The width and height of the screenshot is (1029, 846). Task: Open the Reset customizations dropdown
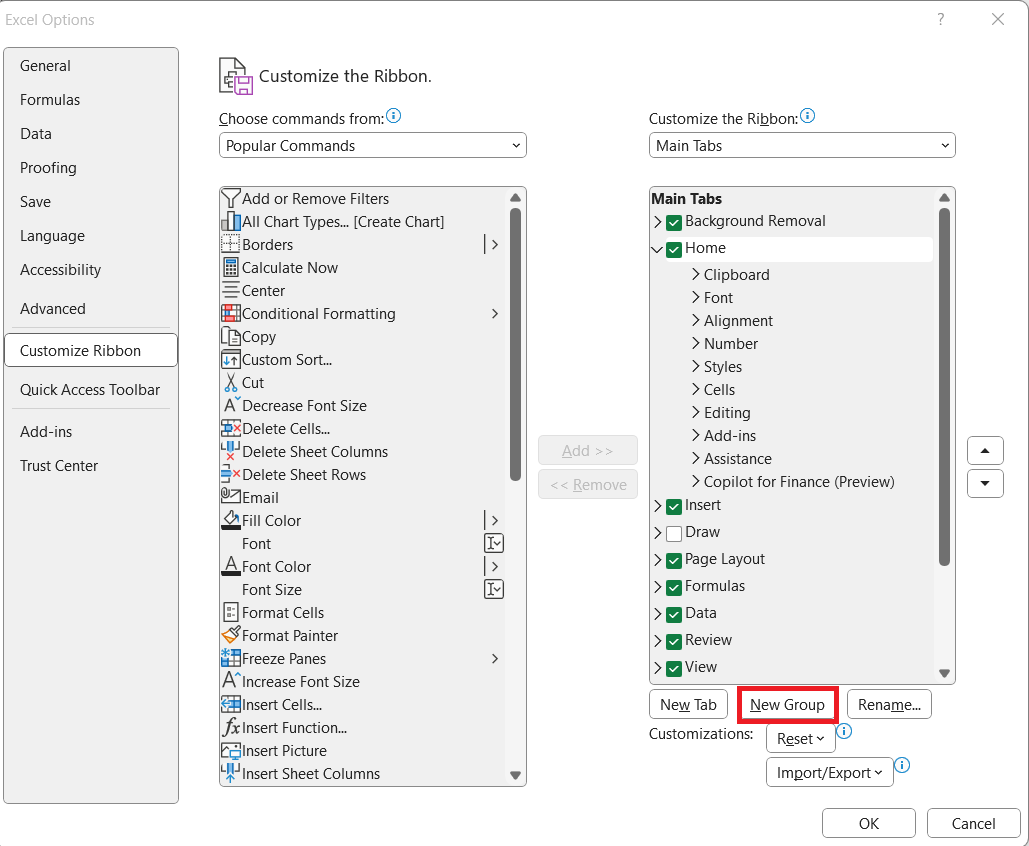[801, 738]
